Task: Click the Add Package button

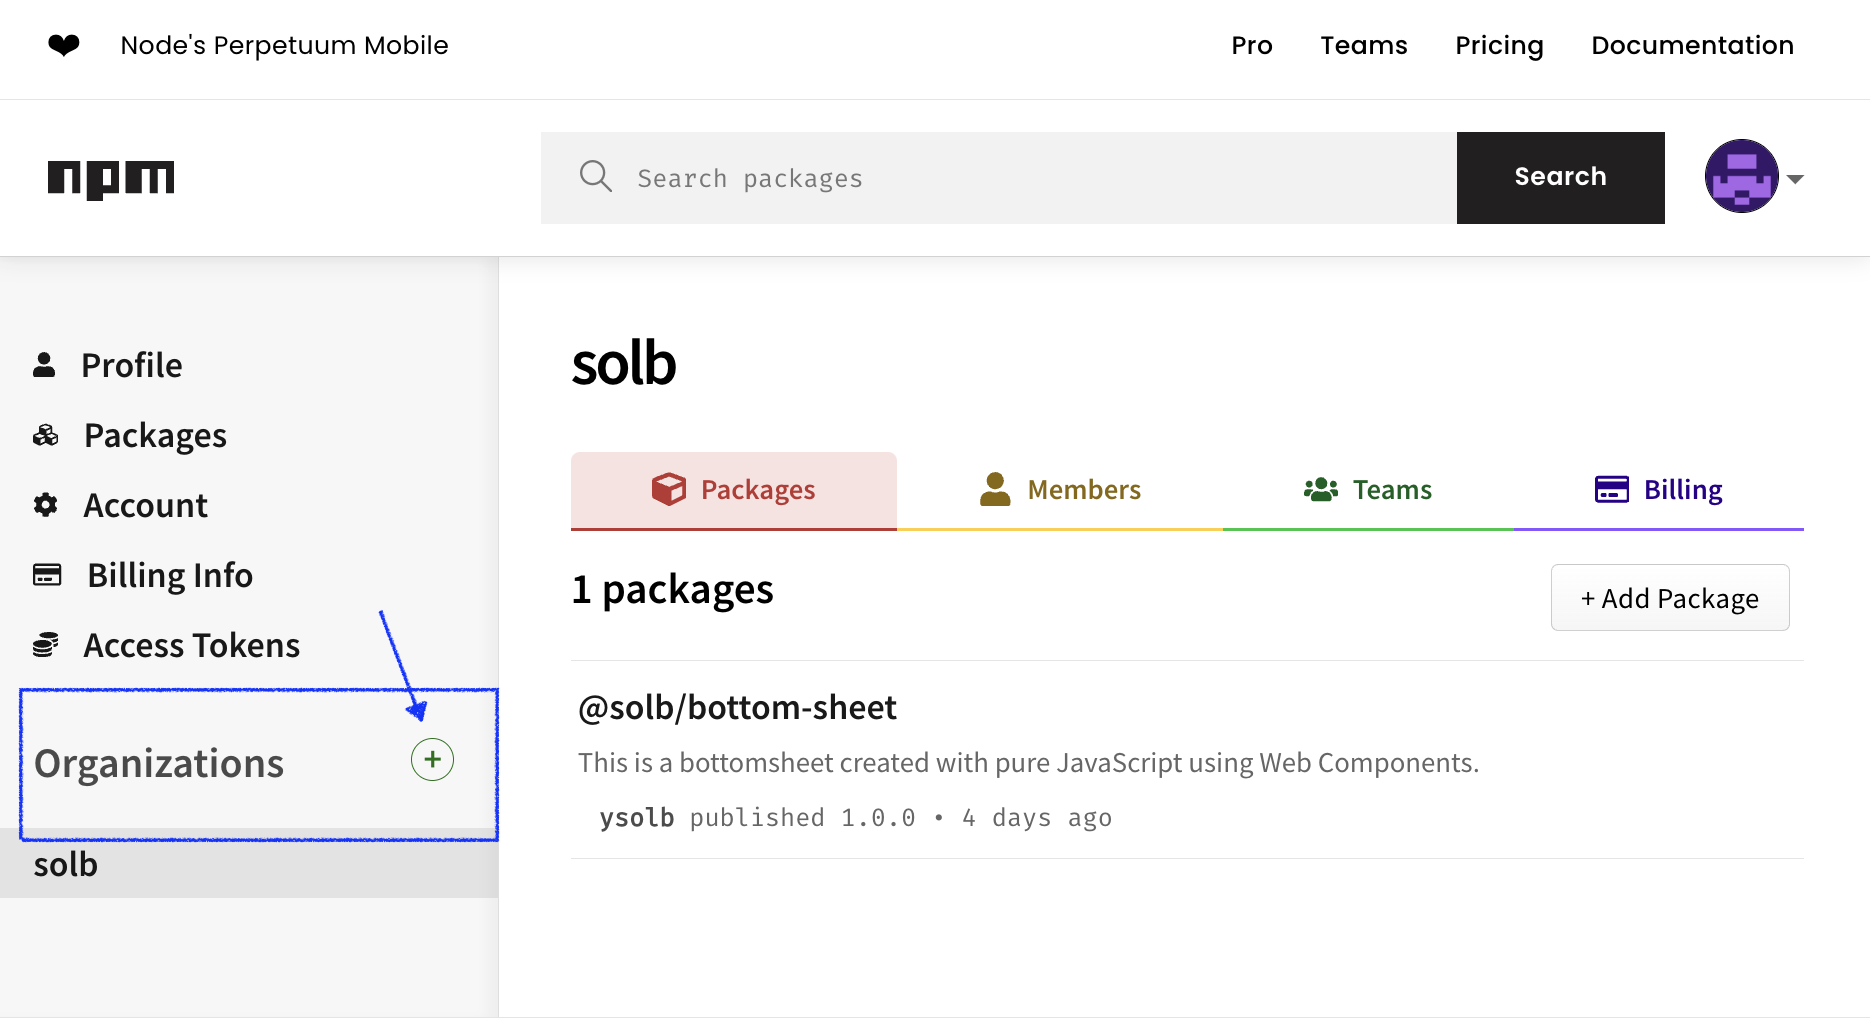Action: 1669,598
